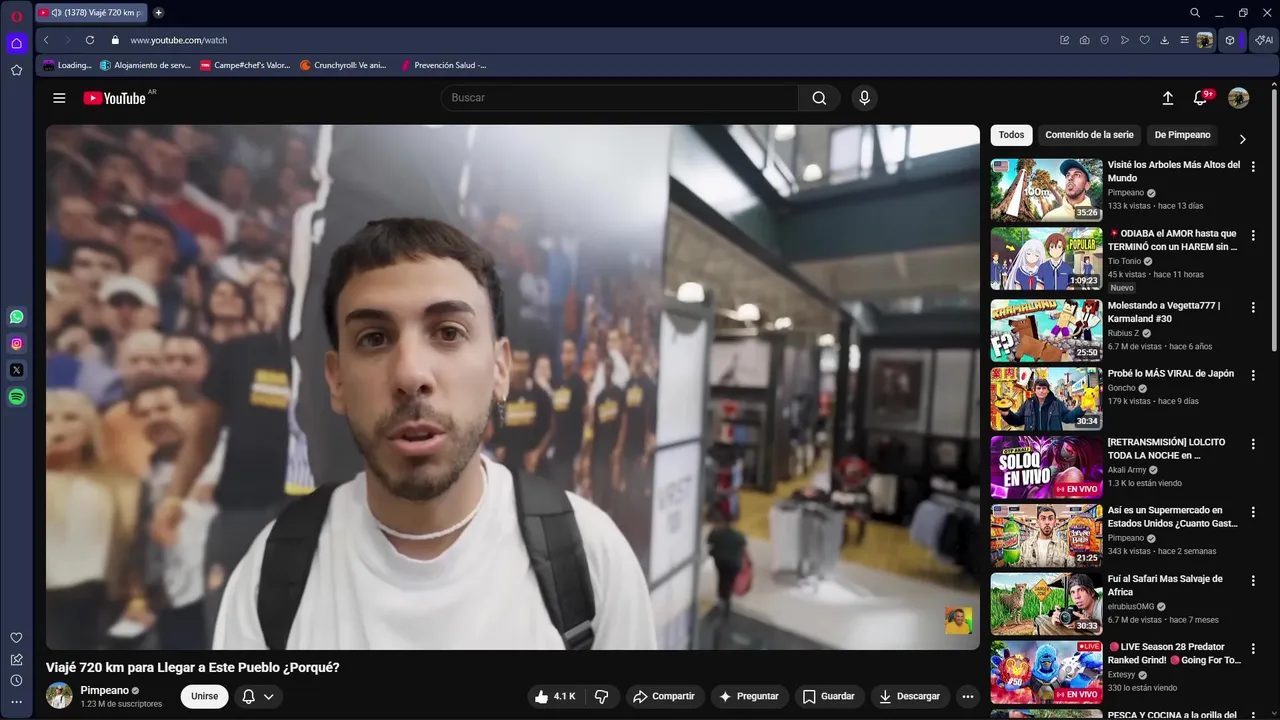The image size is (1280, 720).
Task: Open options for LIVE Season 28 Predator video
Action: [1253, 648]
